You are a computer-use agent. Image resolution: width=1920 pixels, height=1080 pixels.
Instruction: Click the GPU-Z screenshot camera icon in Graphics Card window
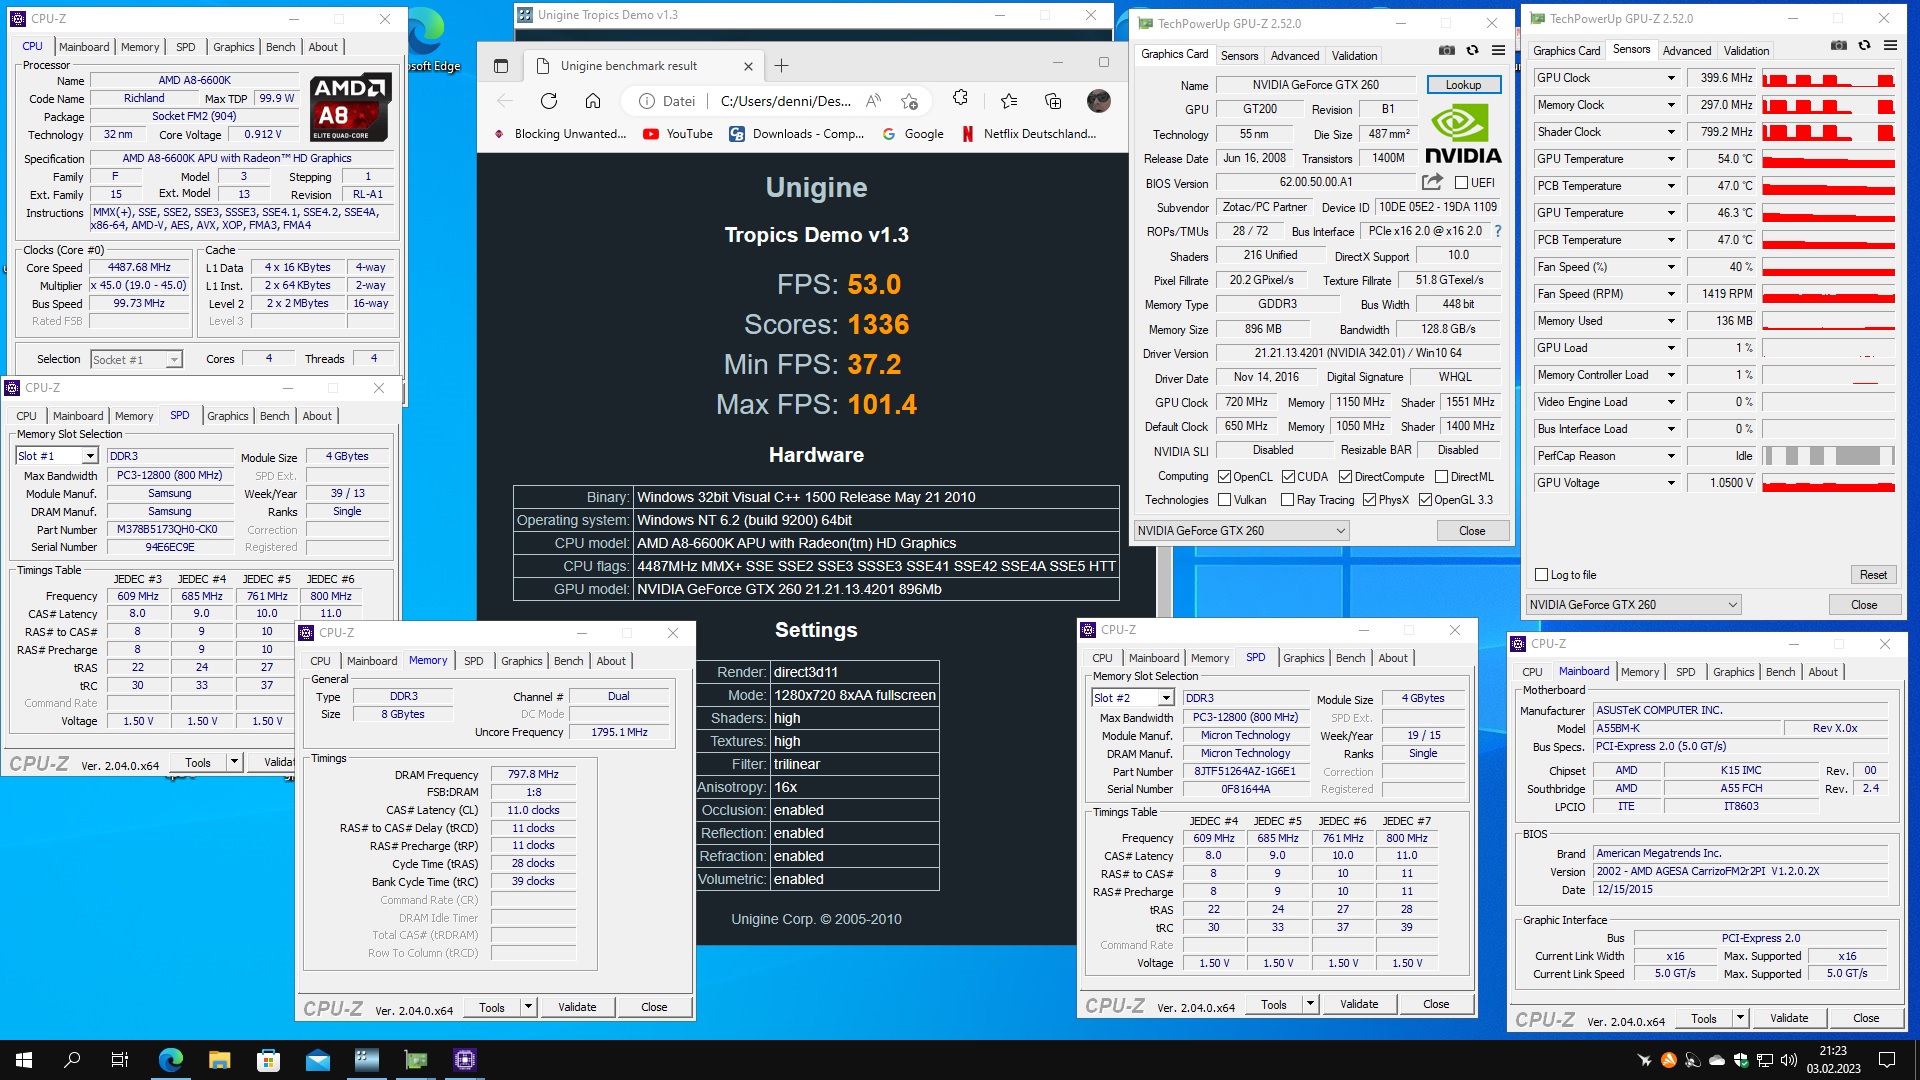point(1446,50)
